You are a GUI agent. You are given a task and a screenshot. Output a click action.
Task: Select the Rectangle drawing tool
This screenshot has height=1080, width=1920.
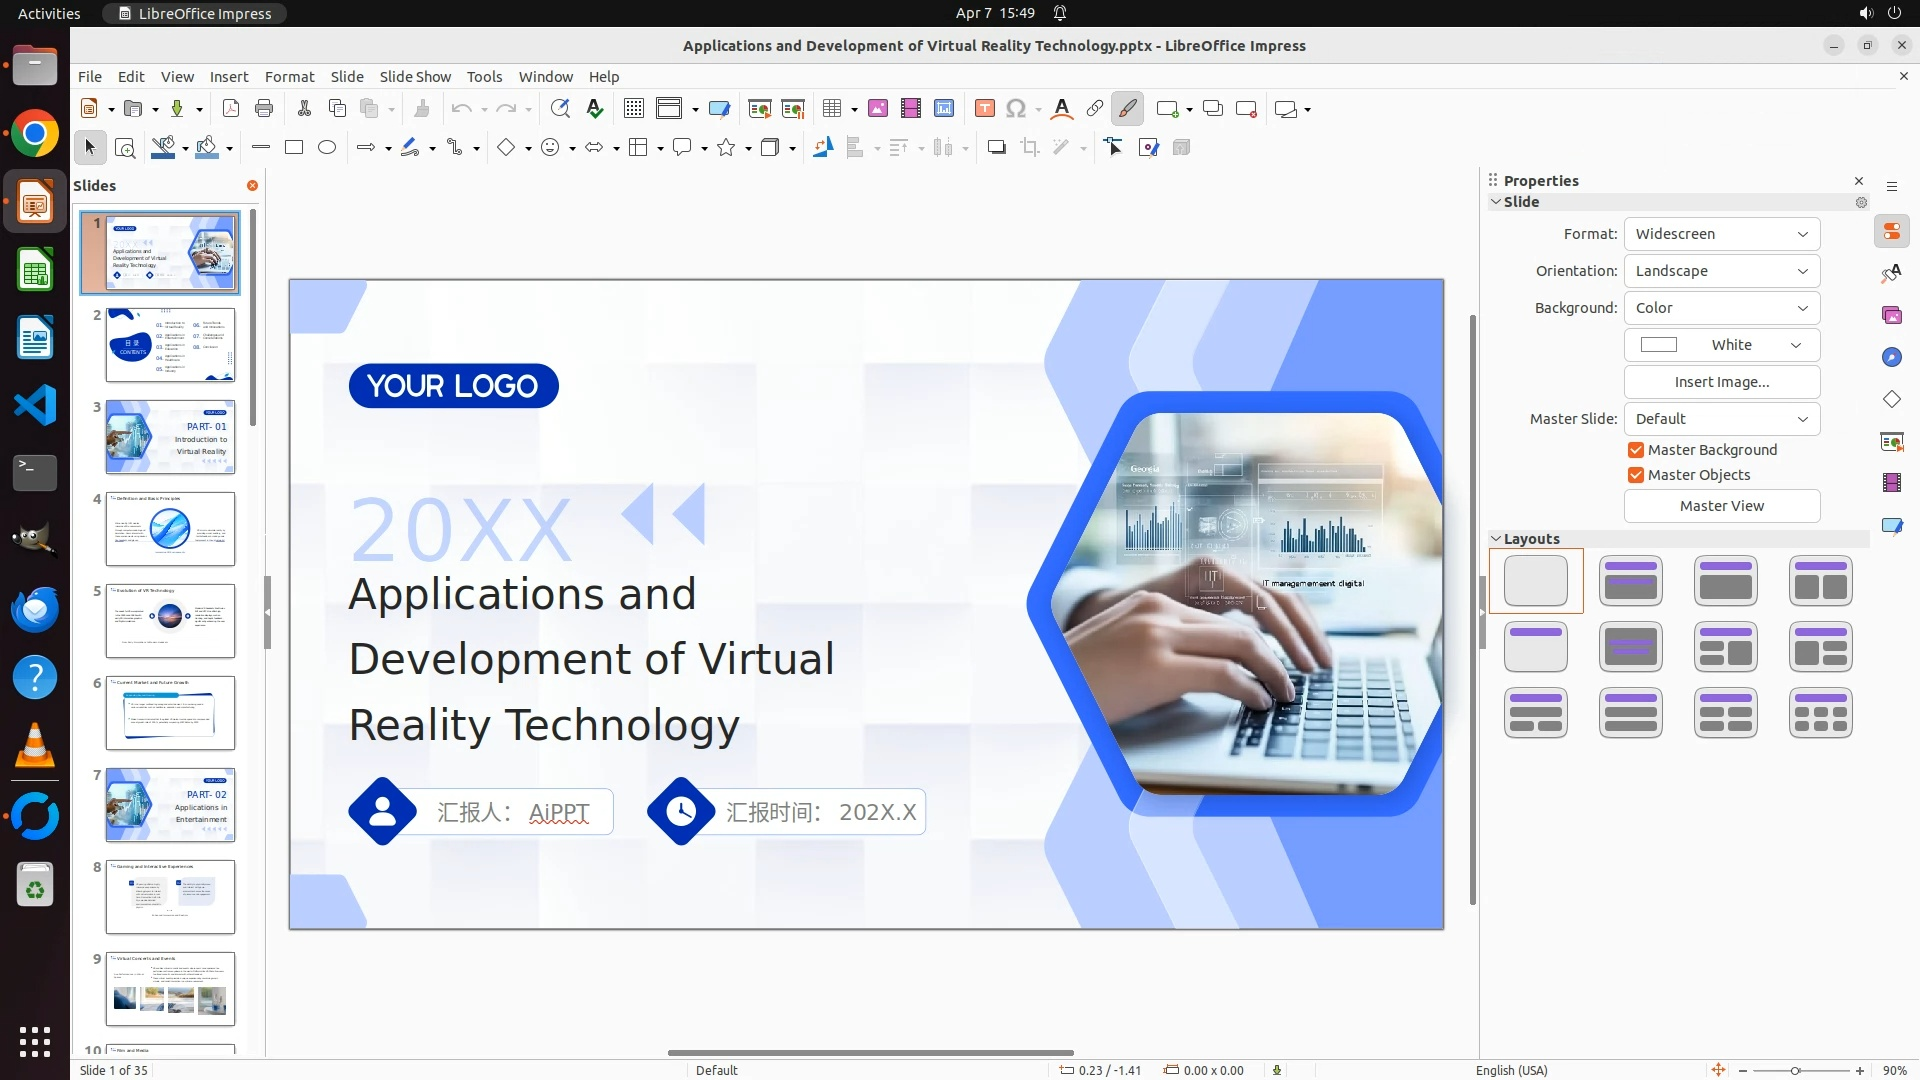tap(294, 148)
